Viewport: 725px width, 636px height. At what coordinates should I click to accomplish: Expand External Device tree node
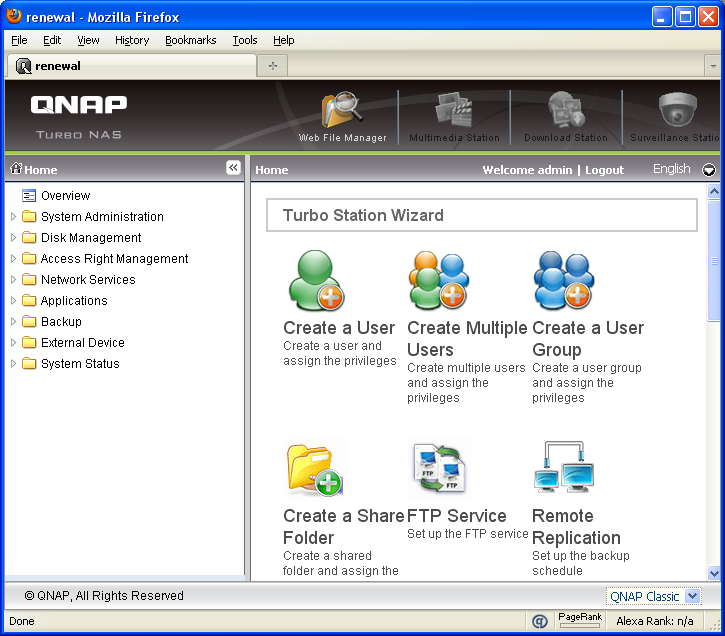click(13, 342)
